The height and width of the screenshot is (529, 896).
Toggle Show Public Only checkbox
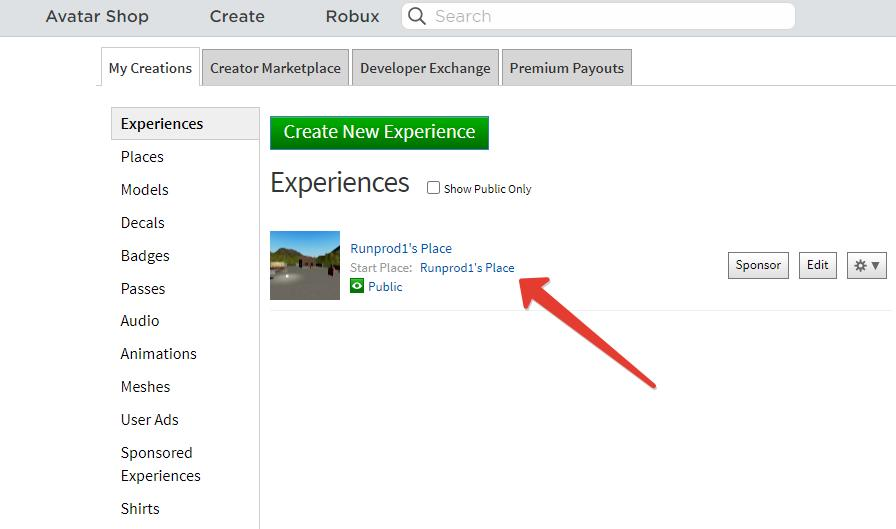click(x=433, y=188)
